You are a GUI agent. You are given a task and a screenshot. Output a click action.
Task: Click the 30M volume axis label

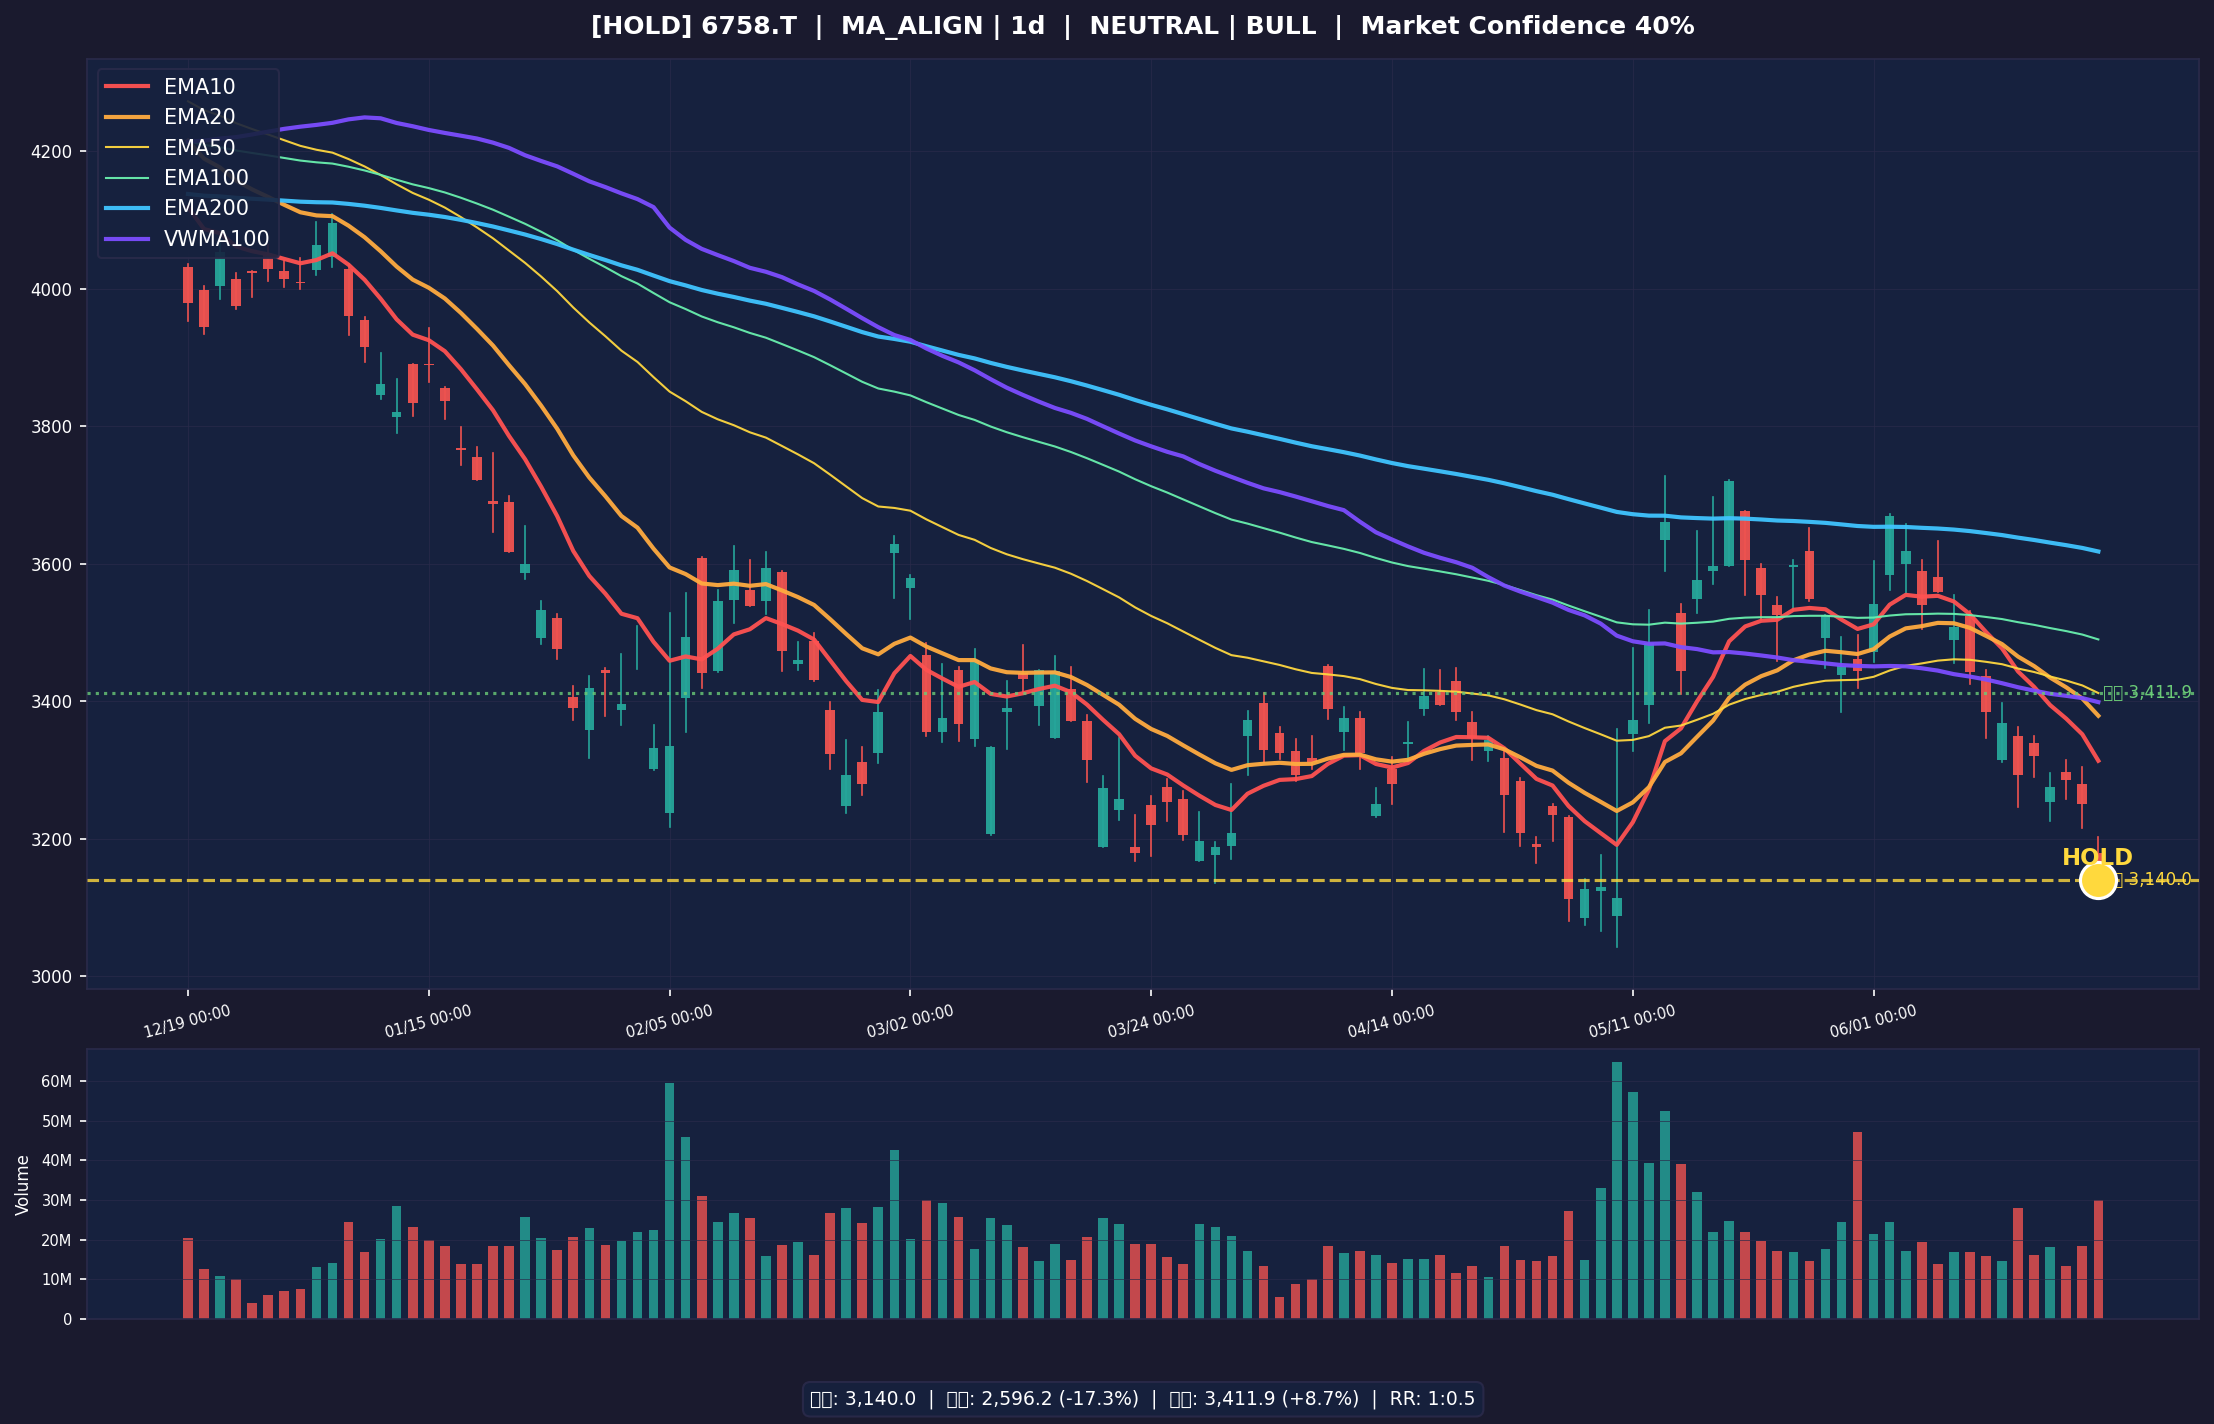59,1201
